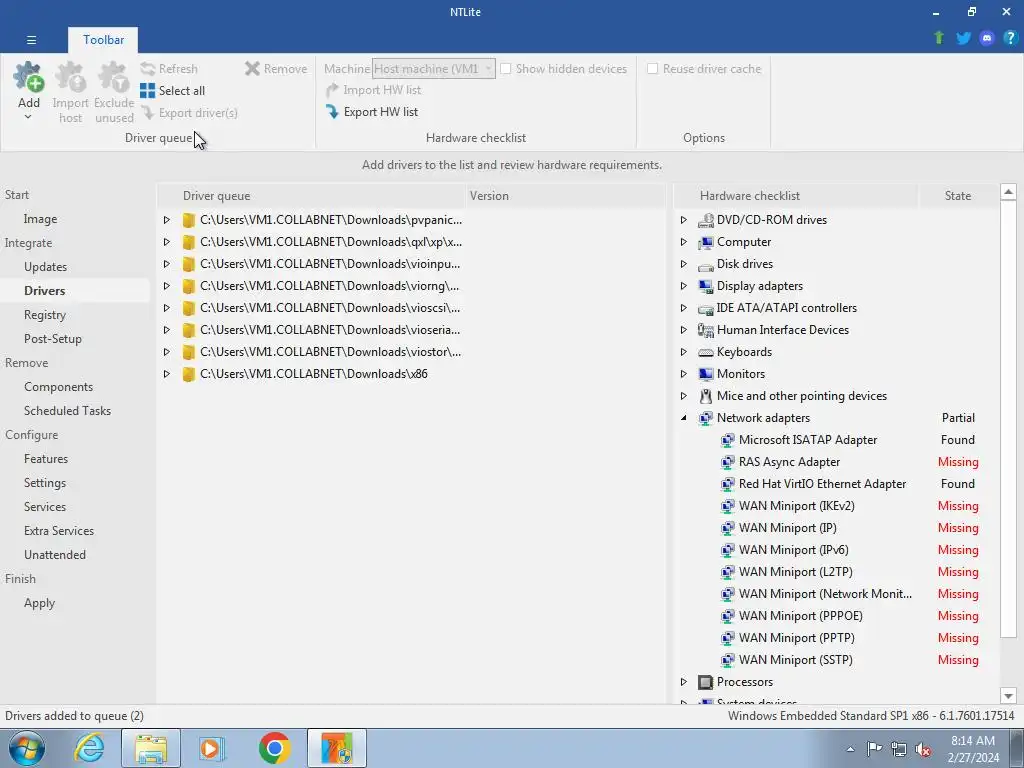
Task: Expand the Computer hardware category
Action: [x=684, y=242]
